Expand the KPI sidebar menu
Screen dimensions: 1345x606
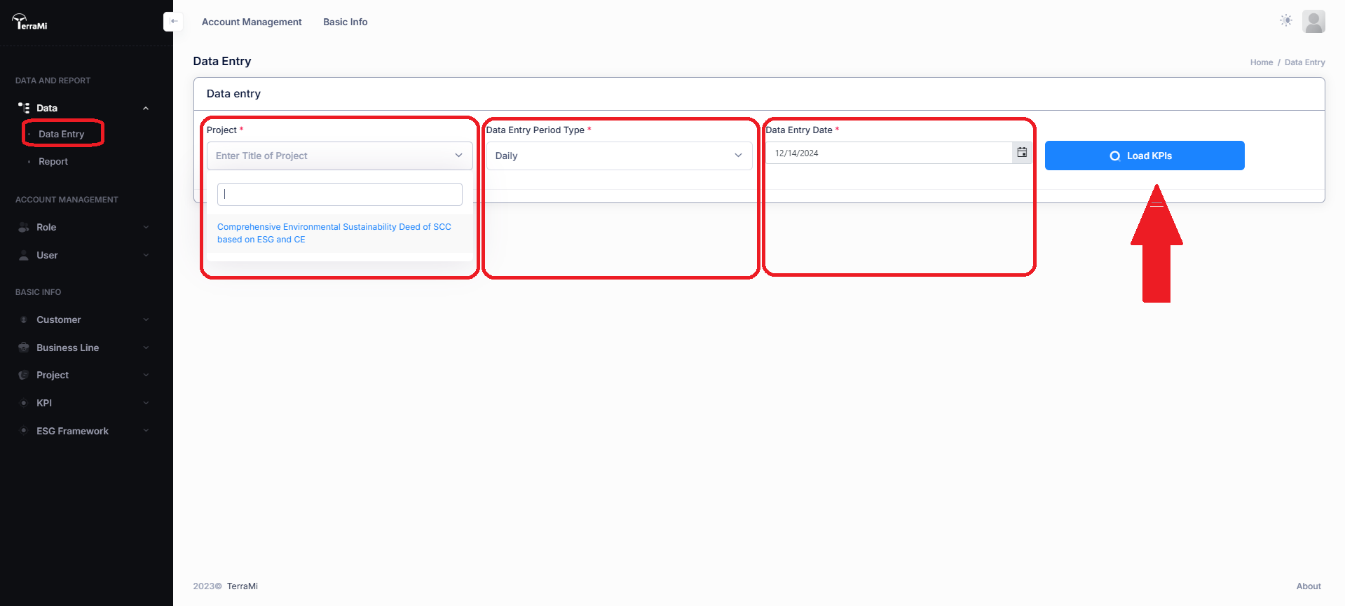pyautogui.click(x=146, y=403)
